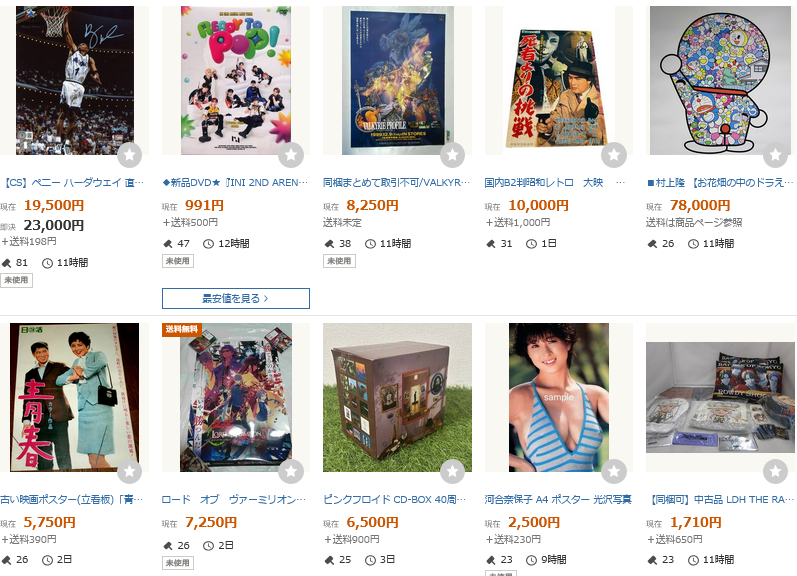Screen dimensions: 797x576
Task: Add INI Ready To Pop DVD to watchlist
Action: [291, 155]
